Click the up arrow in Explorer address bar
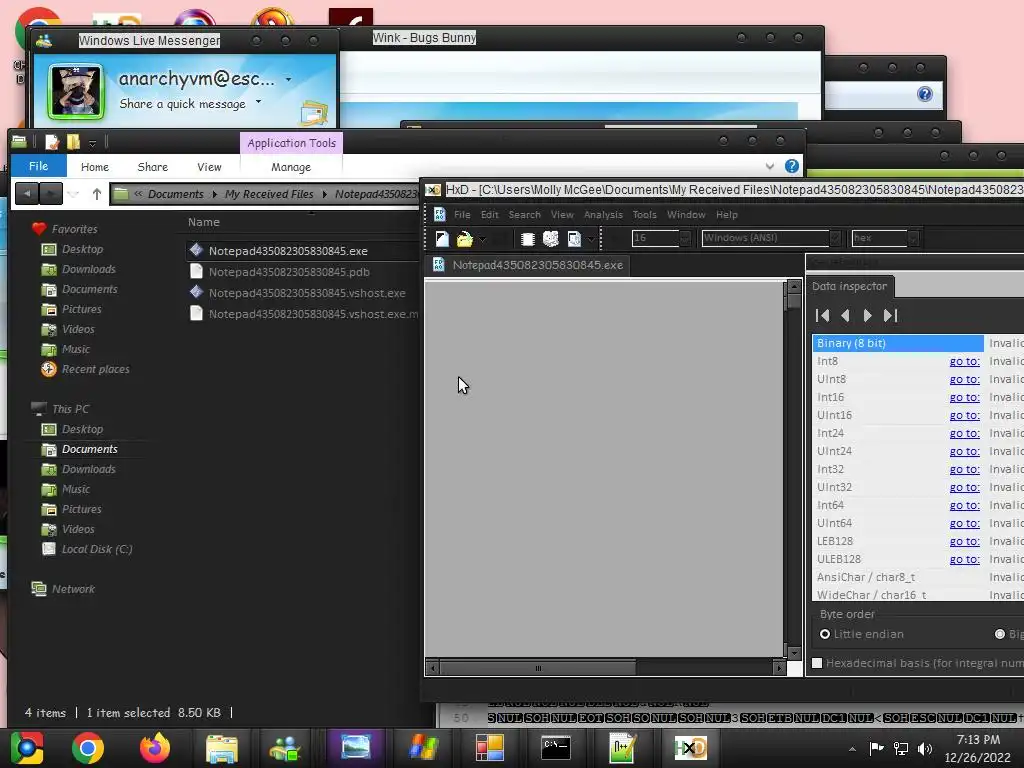 click(x=97, y=194)
